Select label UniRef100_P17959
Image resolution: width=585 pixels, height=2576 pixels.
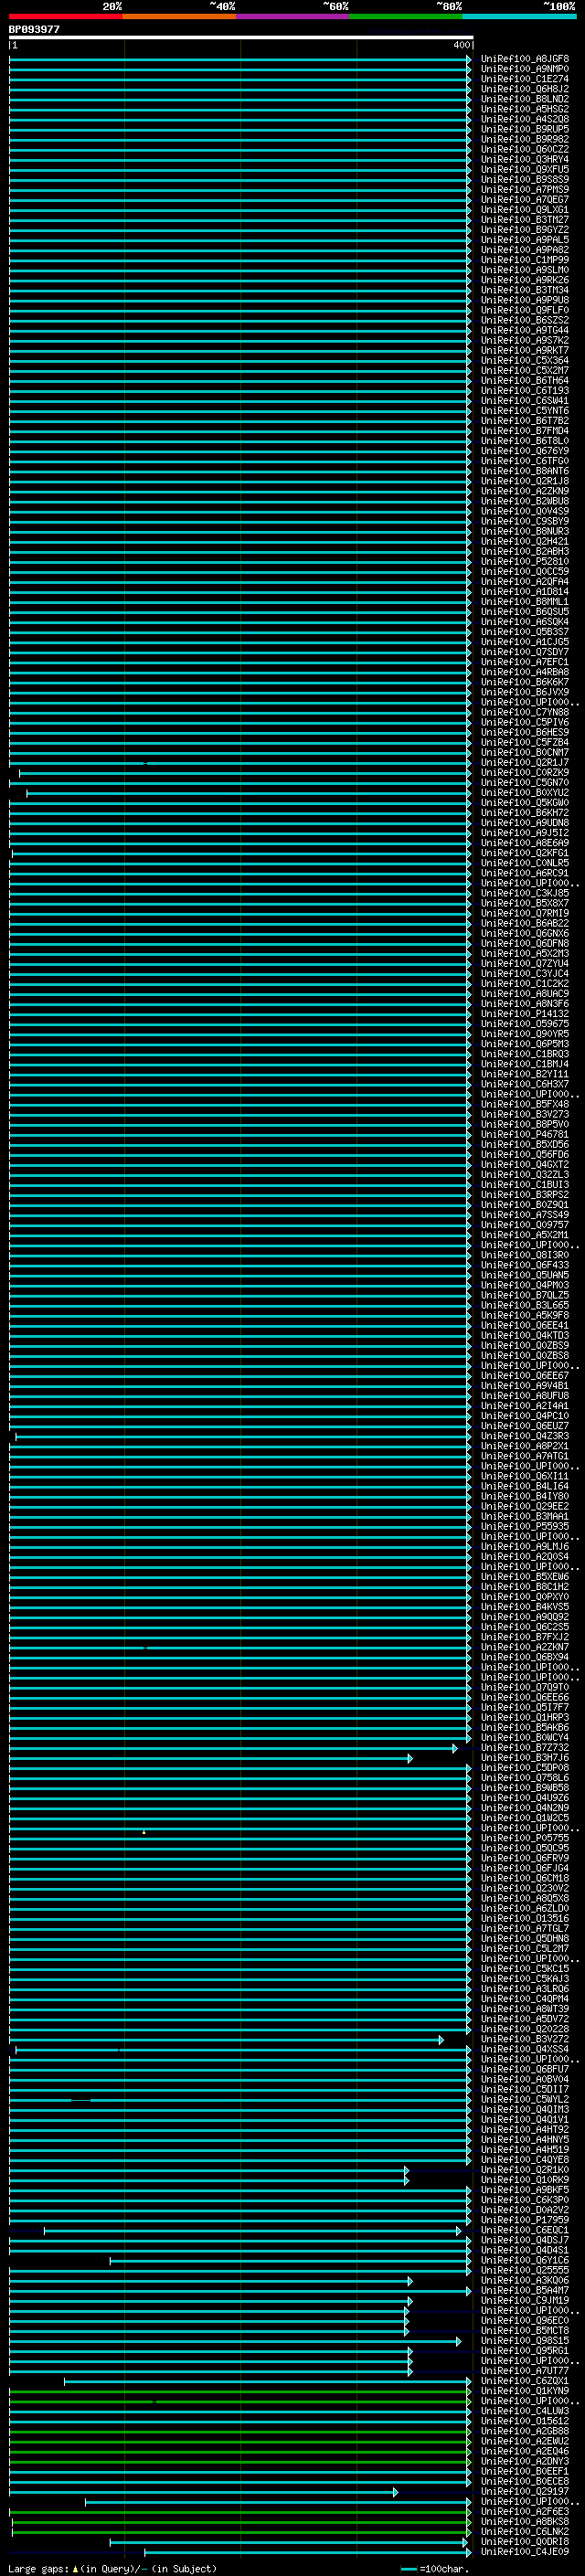525,2219
